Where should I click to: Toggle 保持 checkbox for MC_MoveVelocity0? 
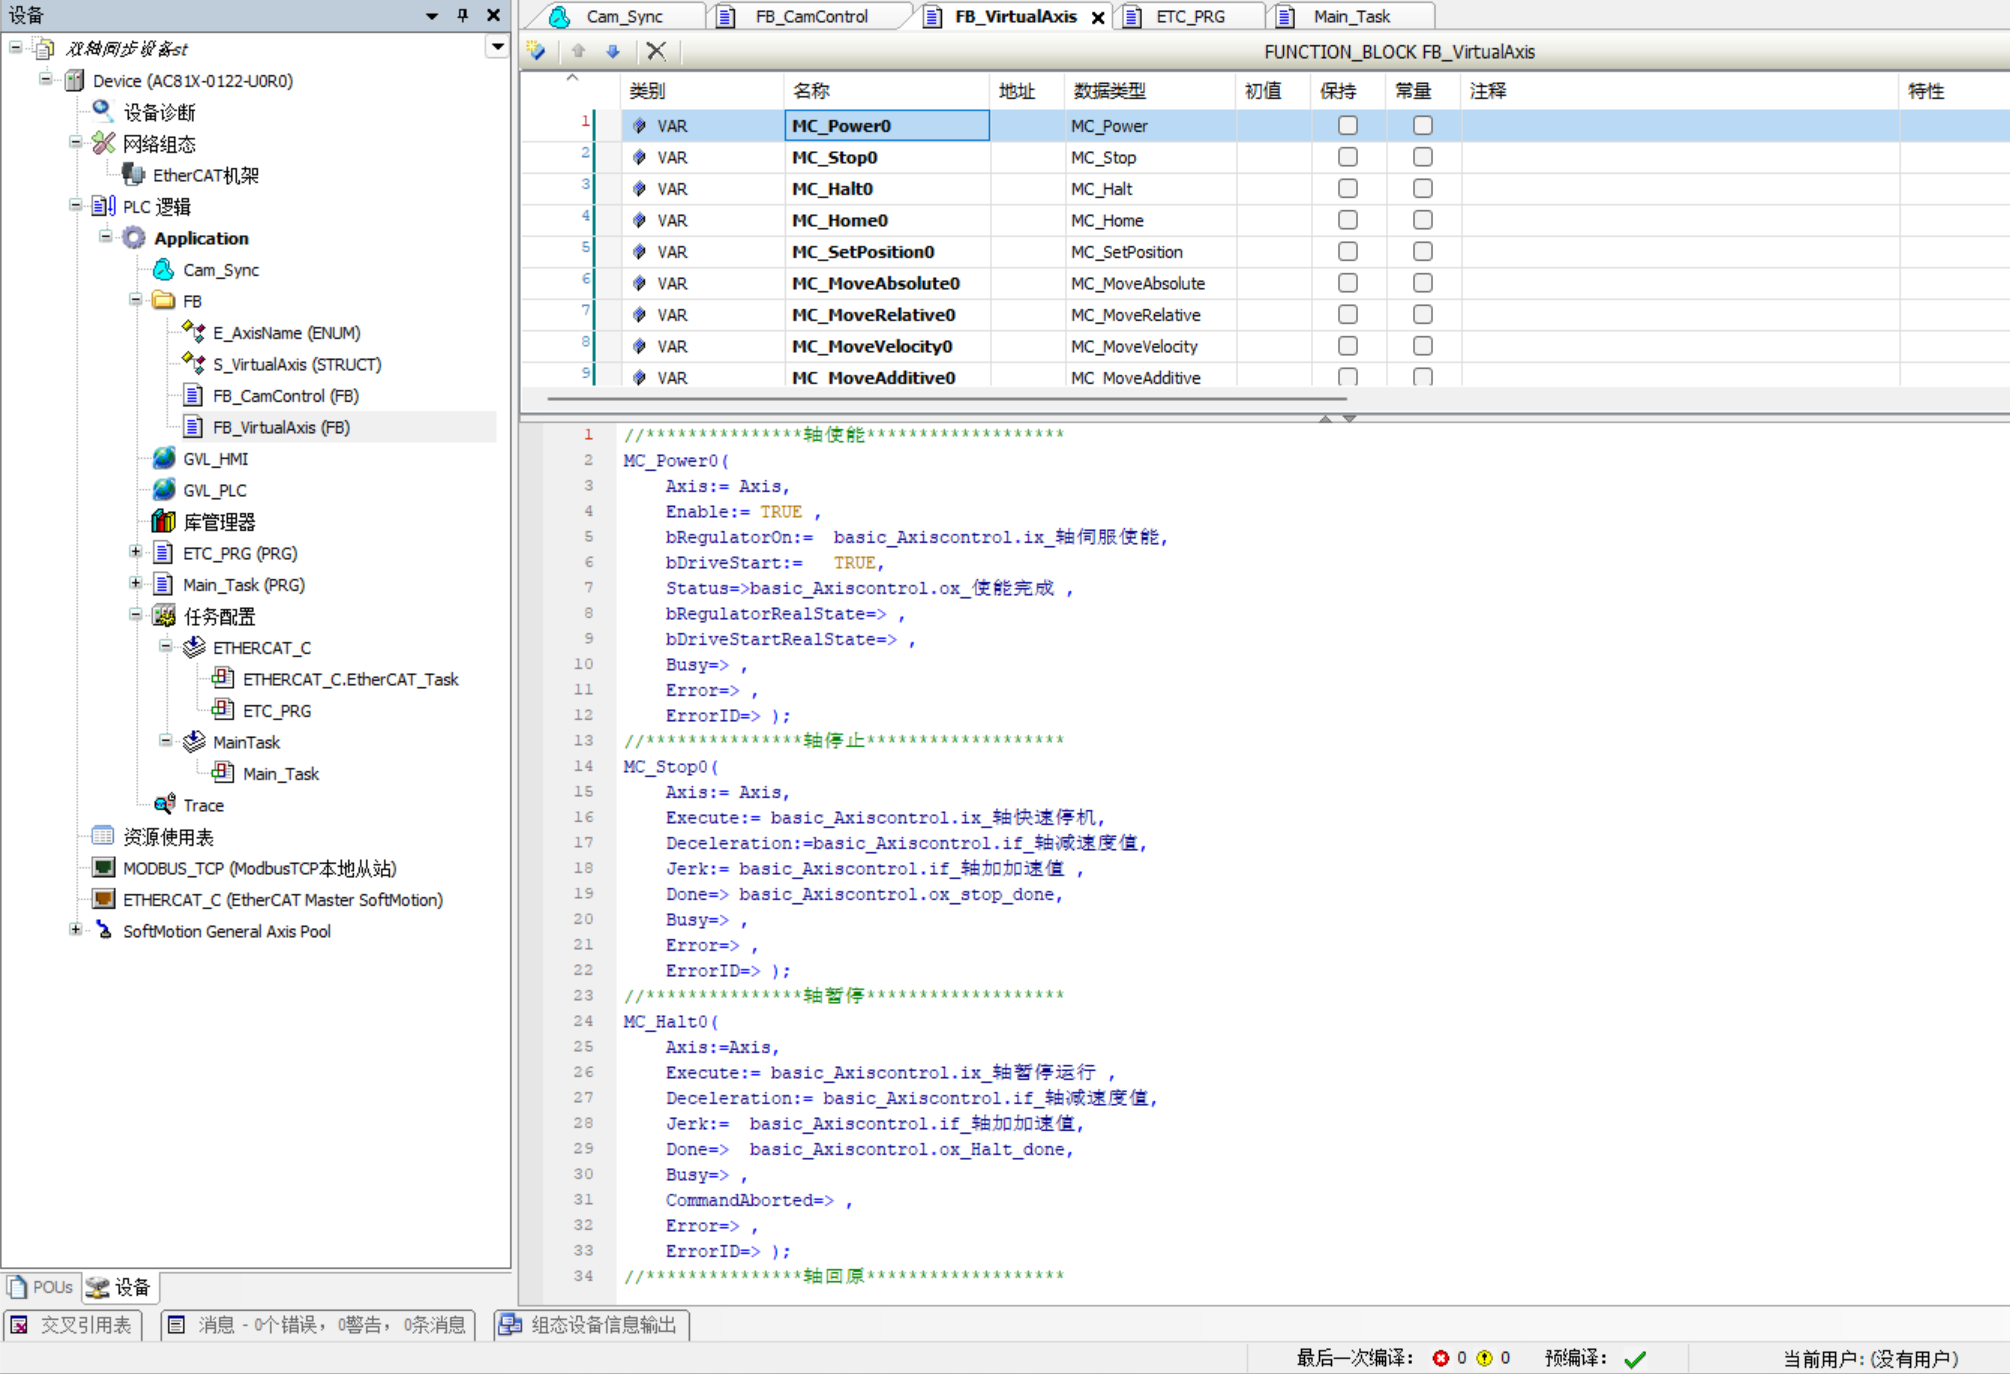point(1348,346)
